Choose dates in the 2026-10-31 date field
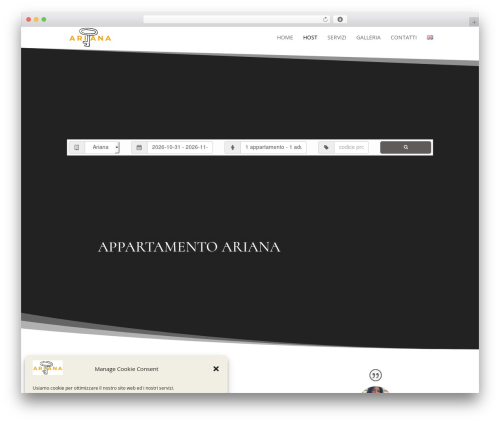The height and width of the screenshot is (423, 500). click(x=180, y=147)
